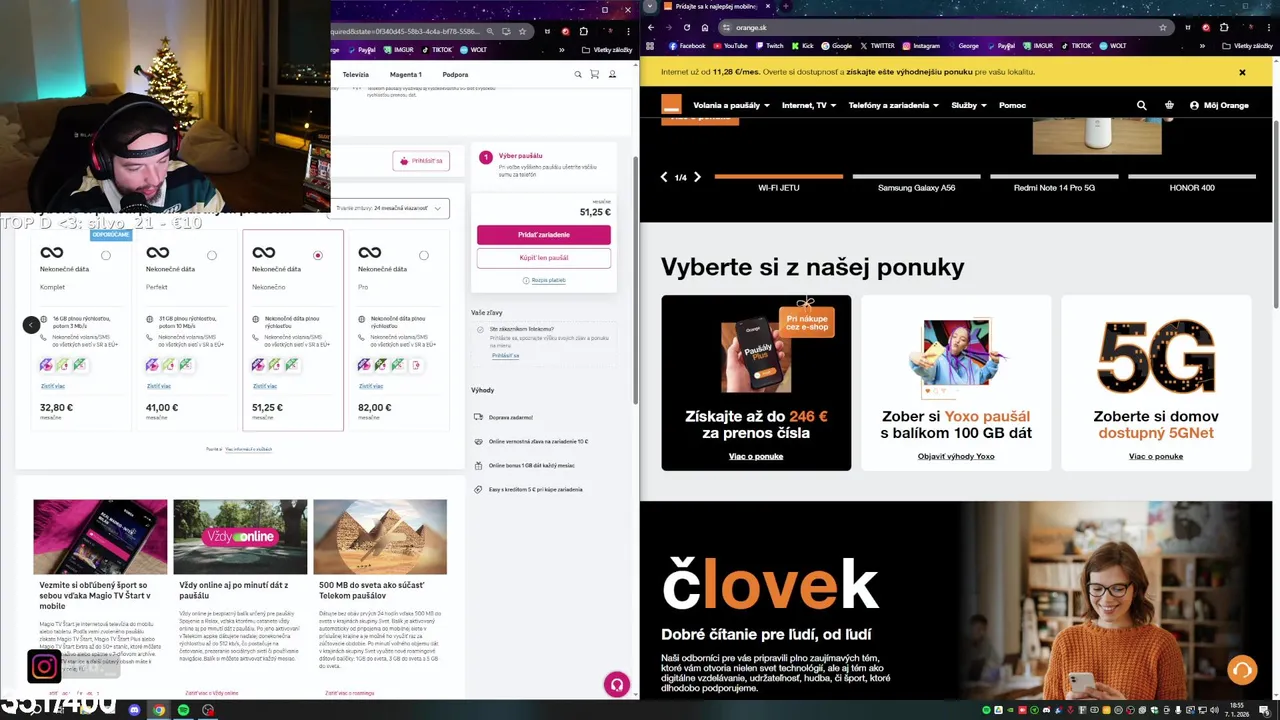Open the Orange shopping basket icon
The width and height of the screenshot is (1280, 720).
point(1169,105)
